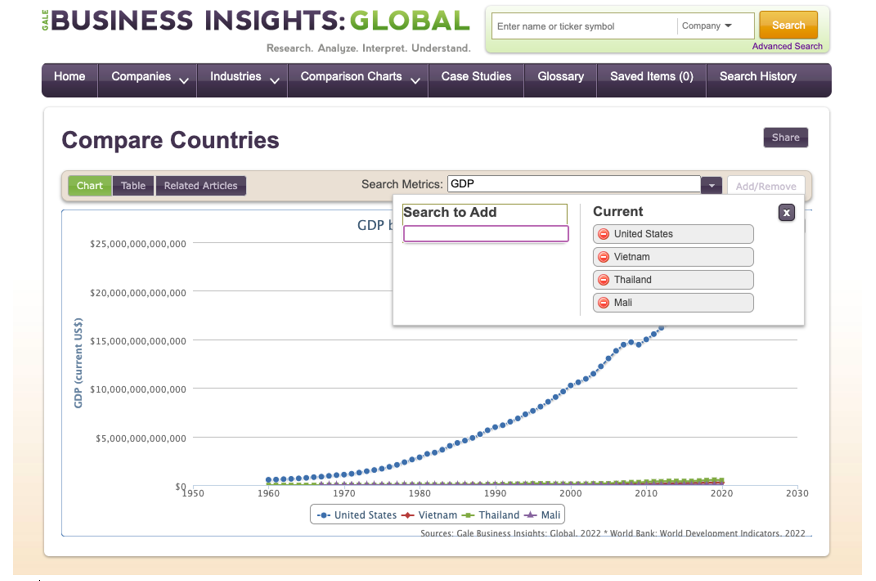Open the Search Metrics dropdown arrow
This screenshot has width=876, height=581.
coord(711,184)
